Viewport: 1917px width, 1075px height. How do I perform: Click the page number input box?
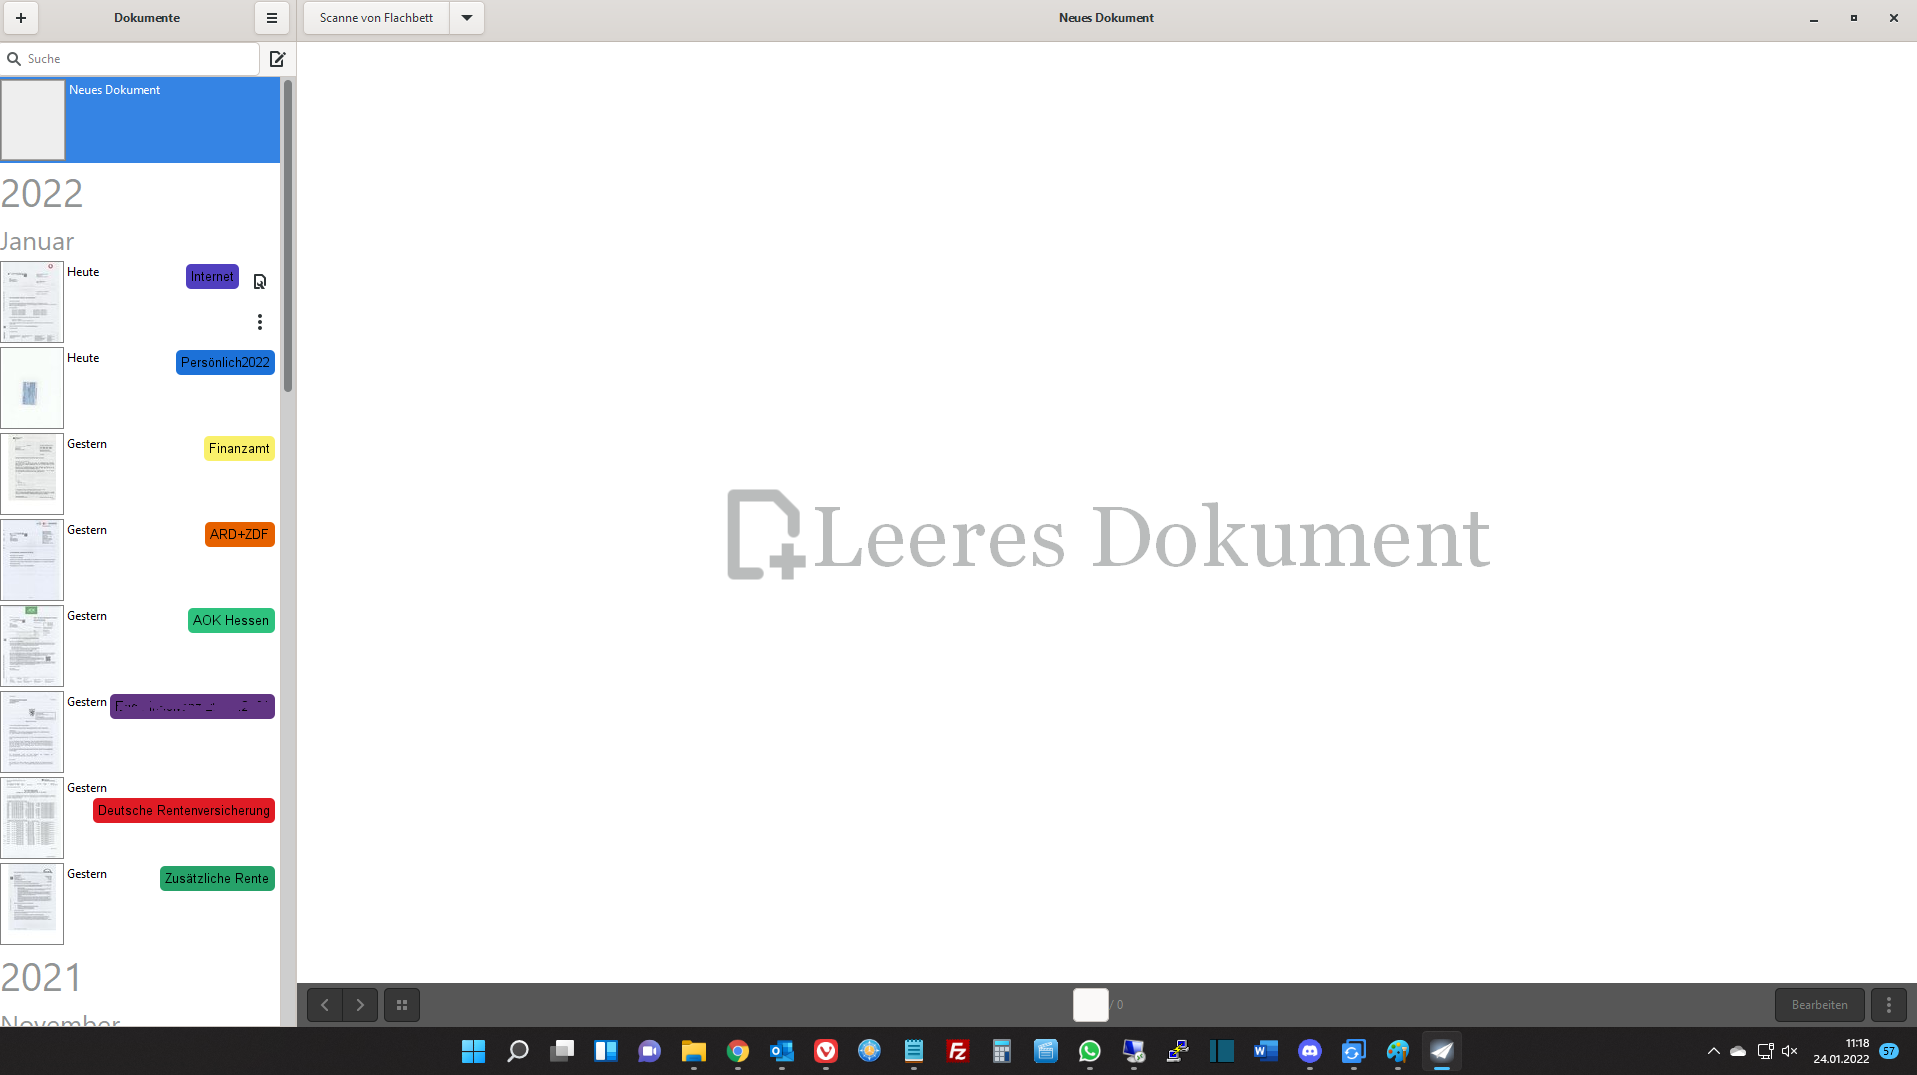coord(1089,1005)
